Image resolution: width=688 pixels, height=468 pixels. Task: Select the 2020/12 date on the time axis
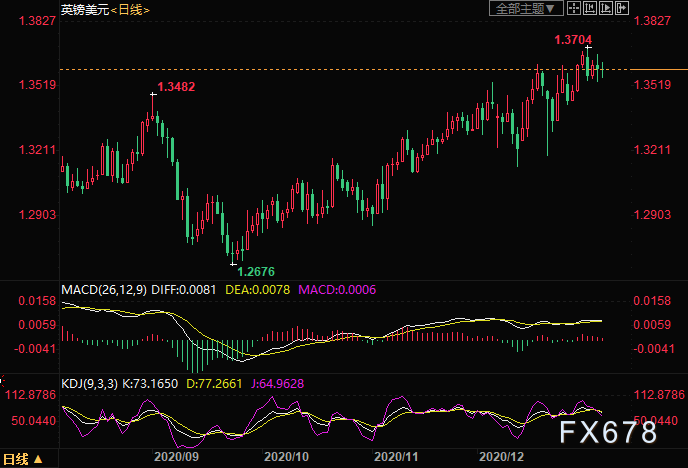(x=502, y=455)
